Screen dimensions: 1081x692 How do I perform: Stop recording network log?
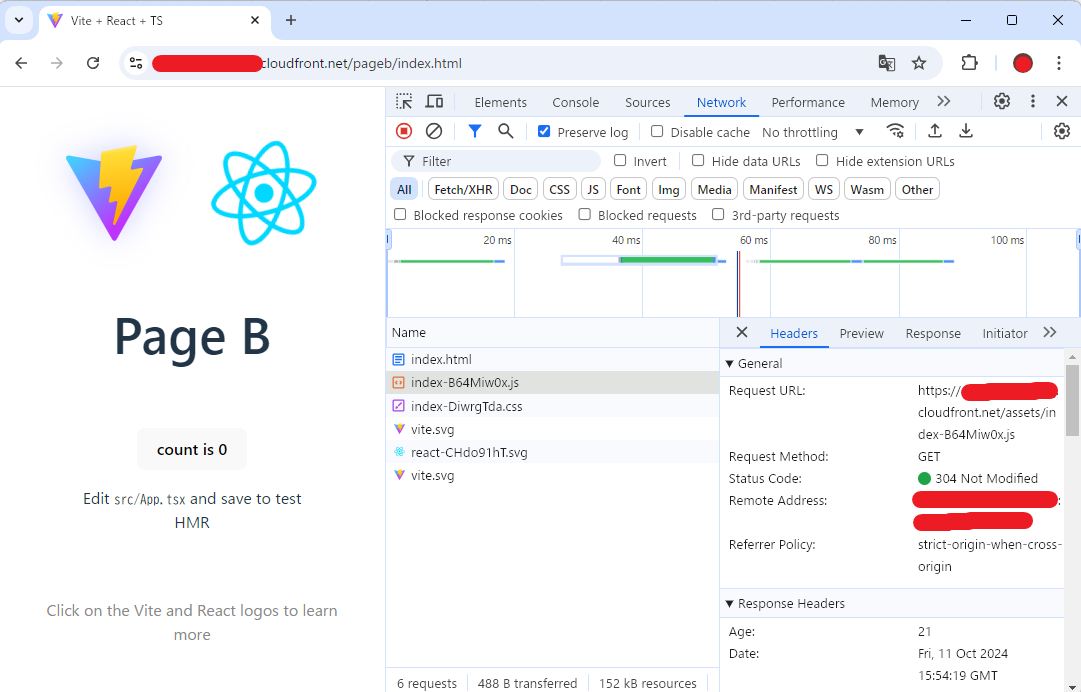coord(404,131)
